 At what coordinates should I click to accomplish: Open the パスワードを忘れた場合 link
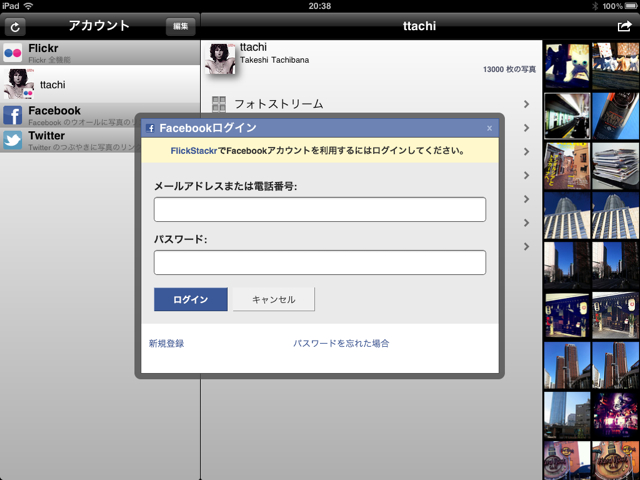[341, 343]
